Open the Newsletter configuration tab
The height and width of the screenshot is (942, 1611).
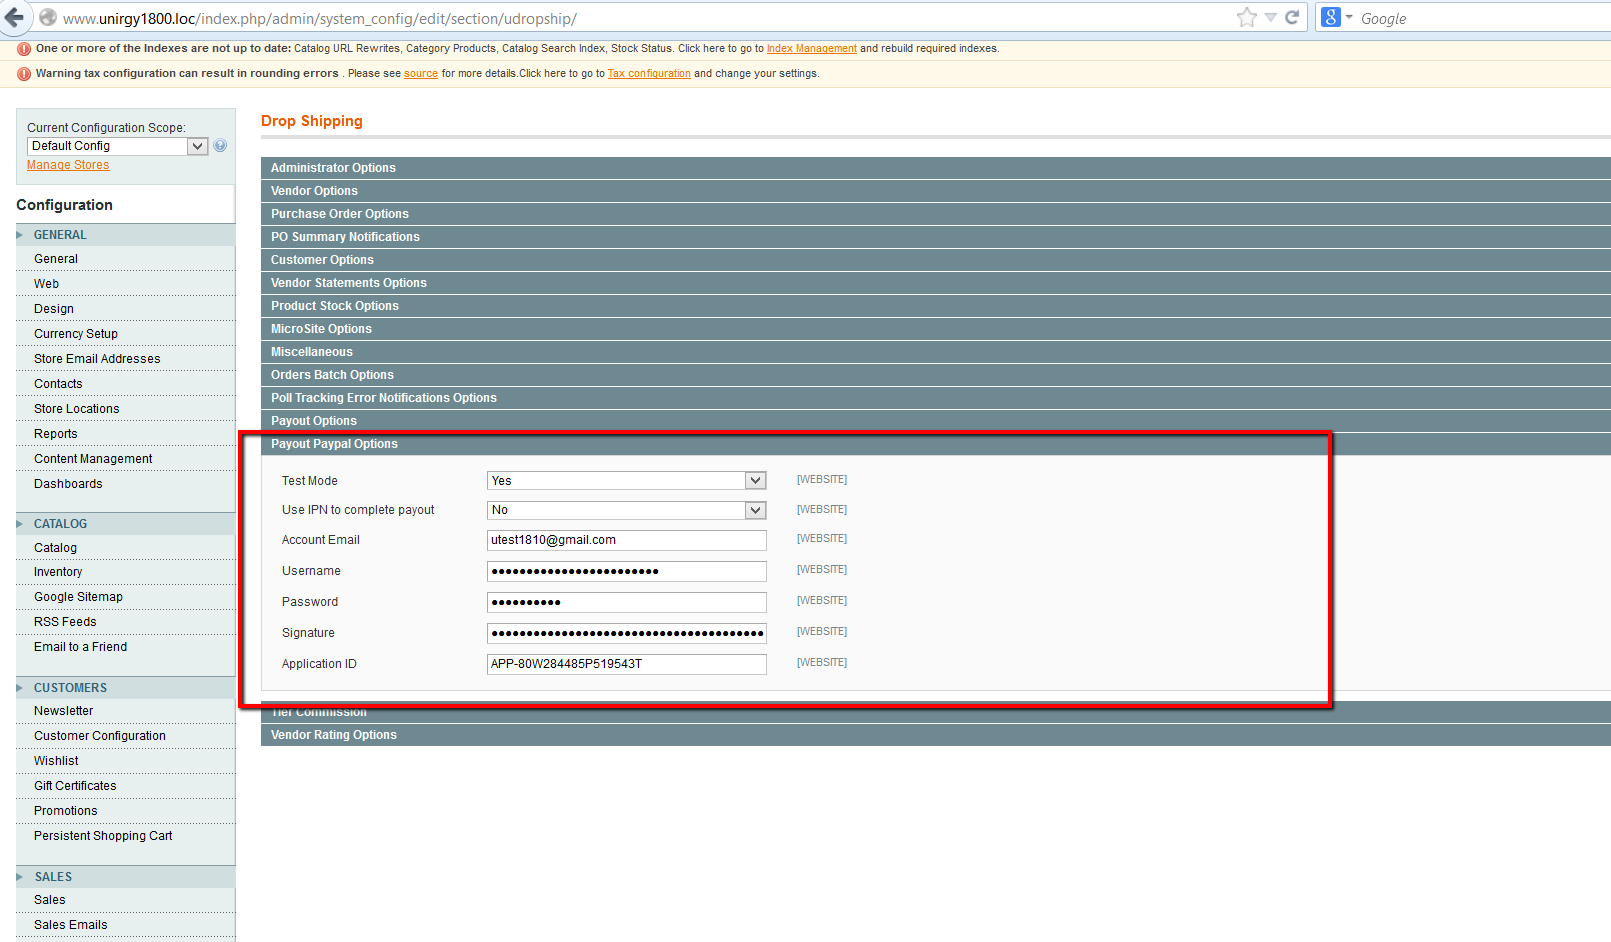pos(126,711)
